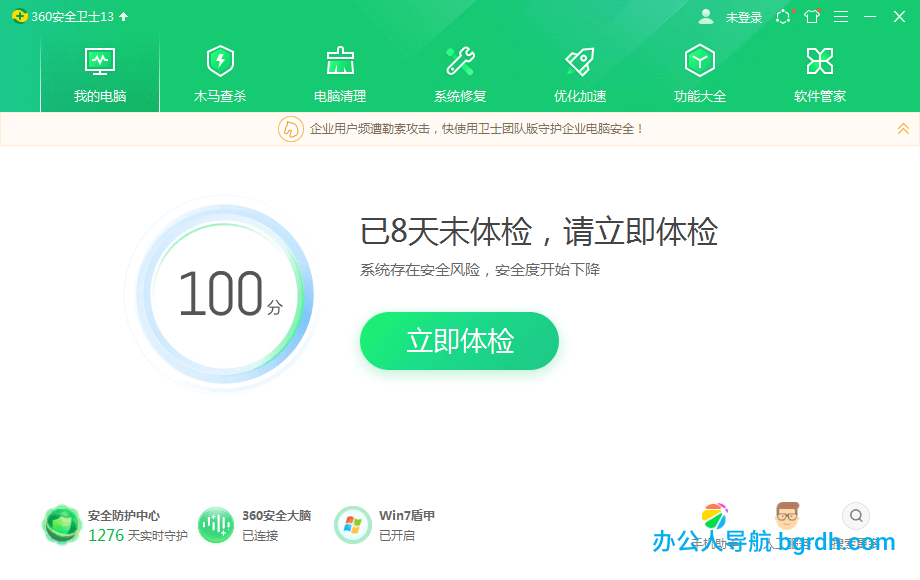Minimize the 360 window
Image resolution: width=920 pixels, height=580 pixels.
point(870,16)
